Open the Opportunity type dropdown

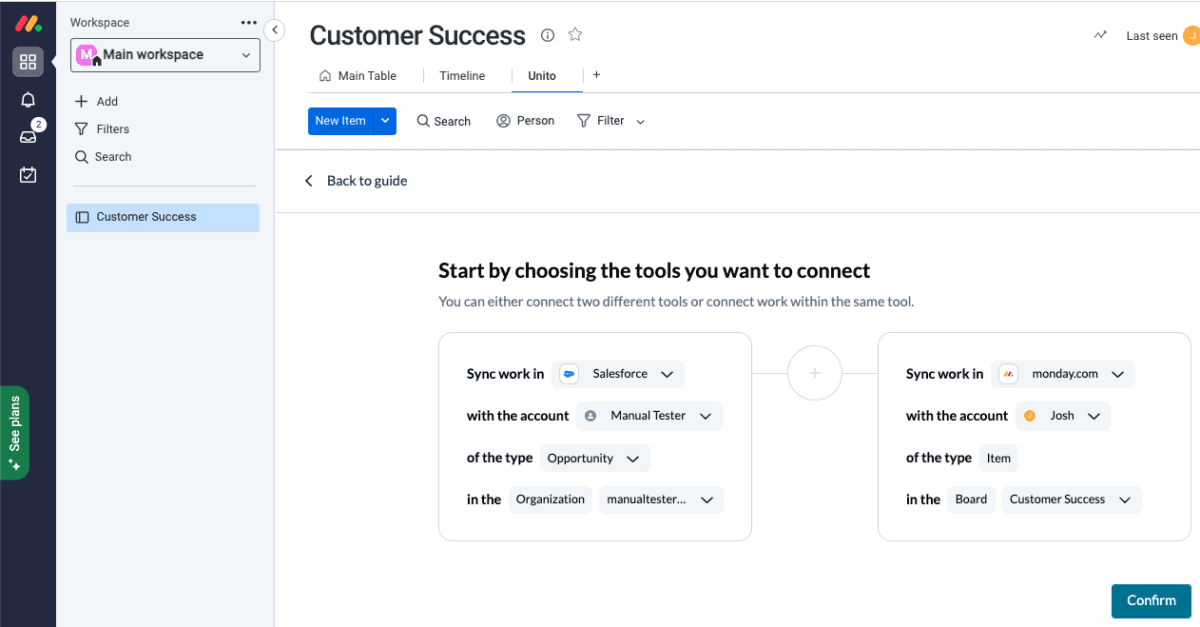595,457
